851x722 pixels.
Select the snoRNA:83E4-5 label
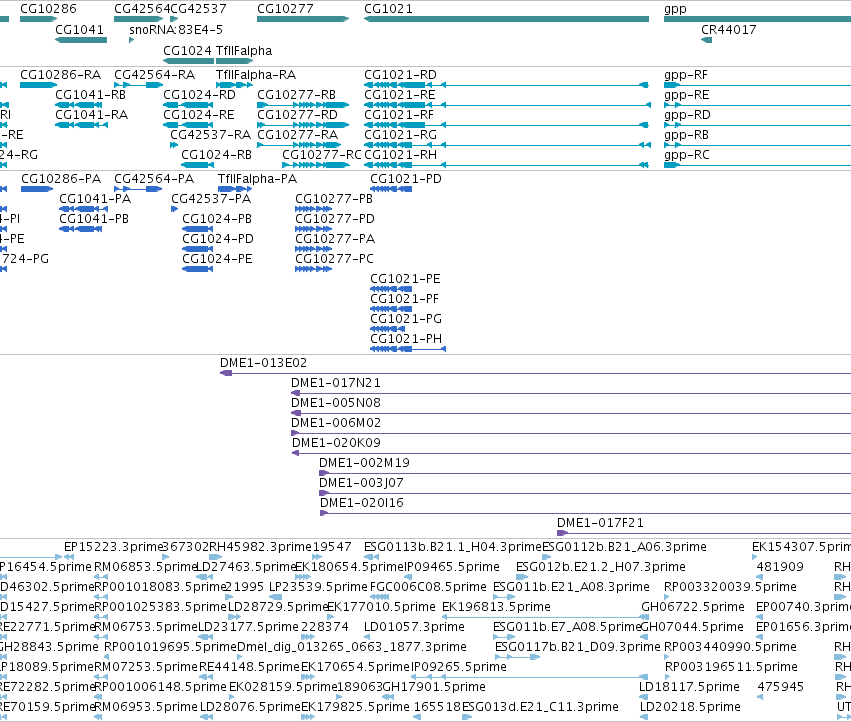tap(176, 30)
